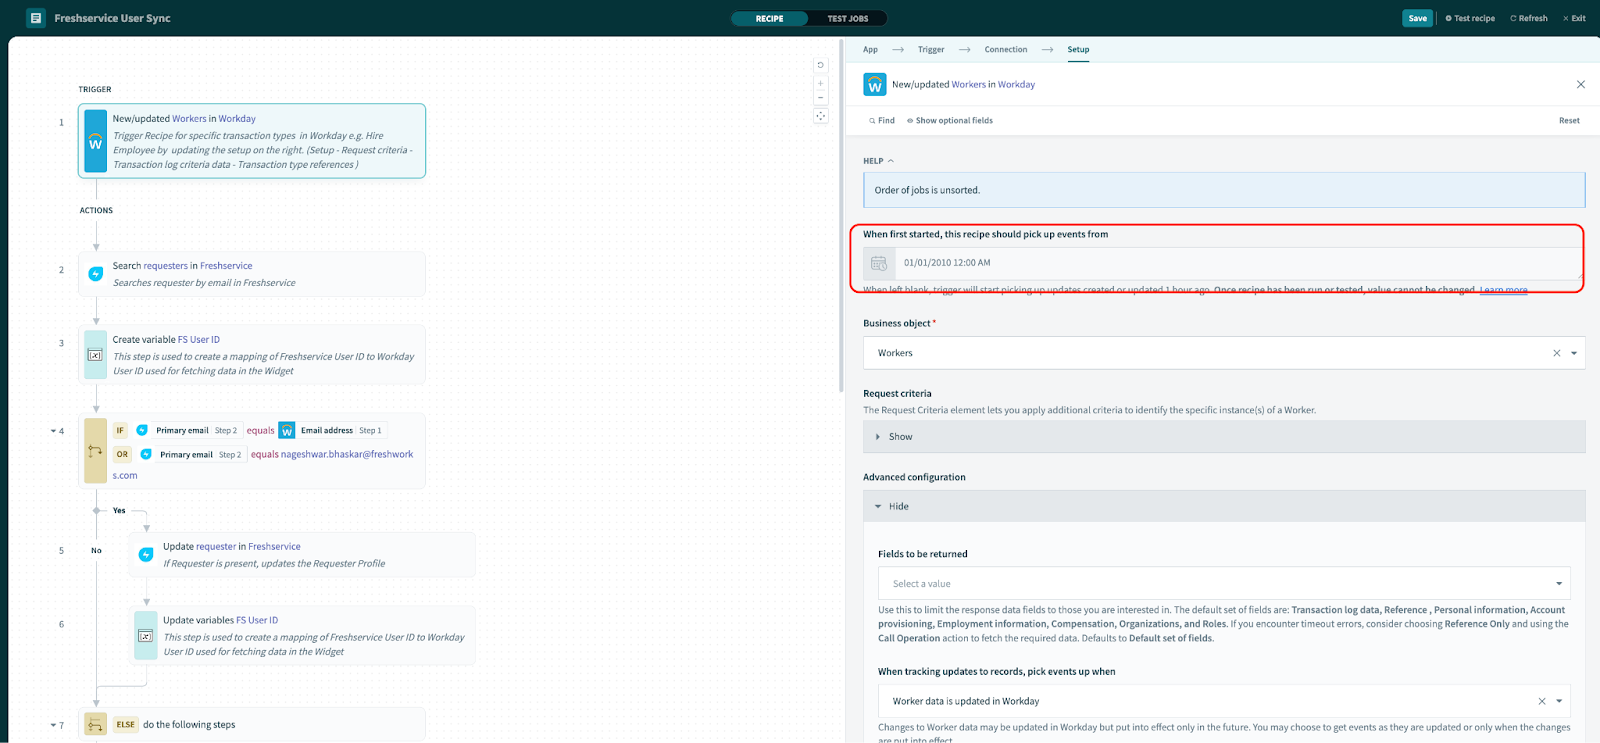Select the Search requesters step card
Screen dimensions: 1600x743
252,274
